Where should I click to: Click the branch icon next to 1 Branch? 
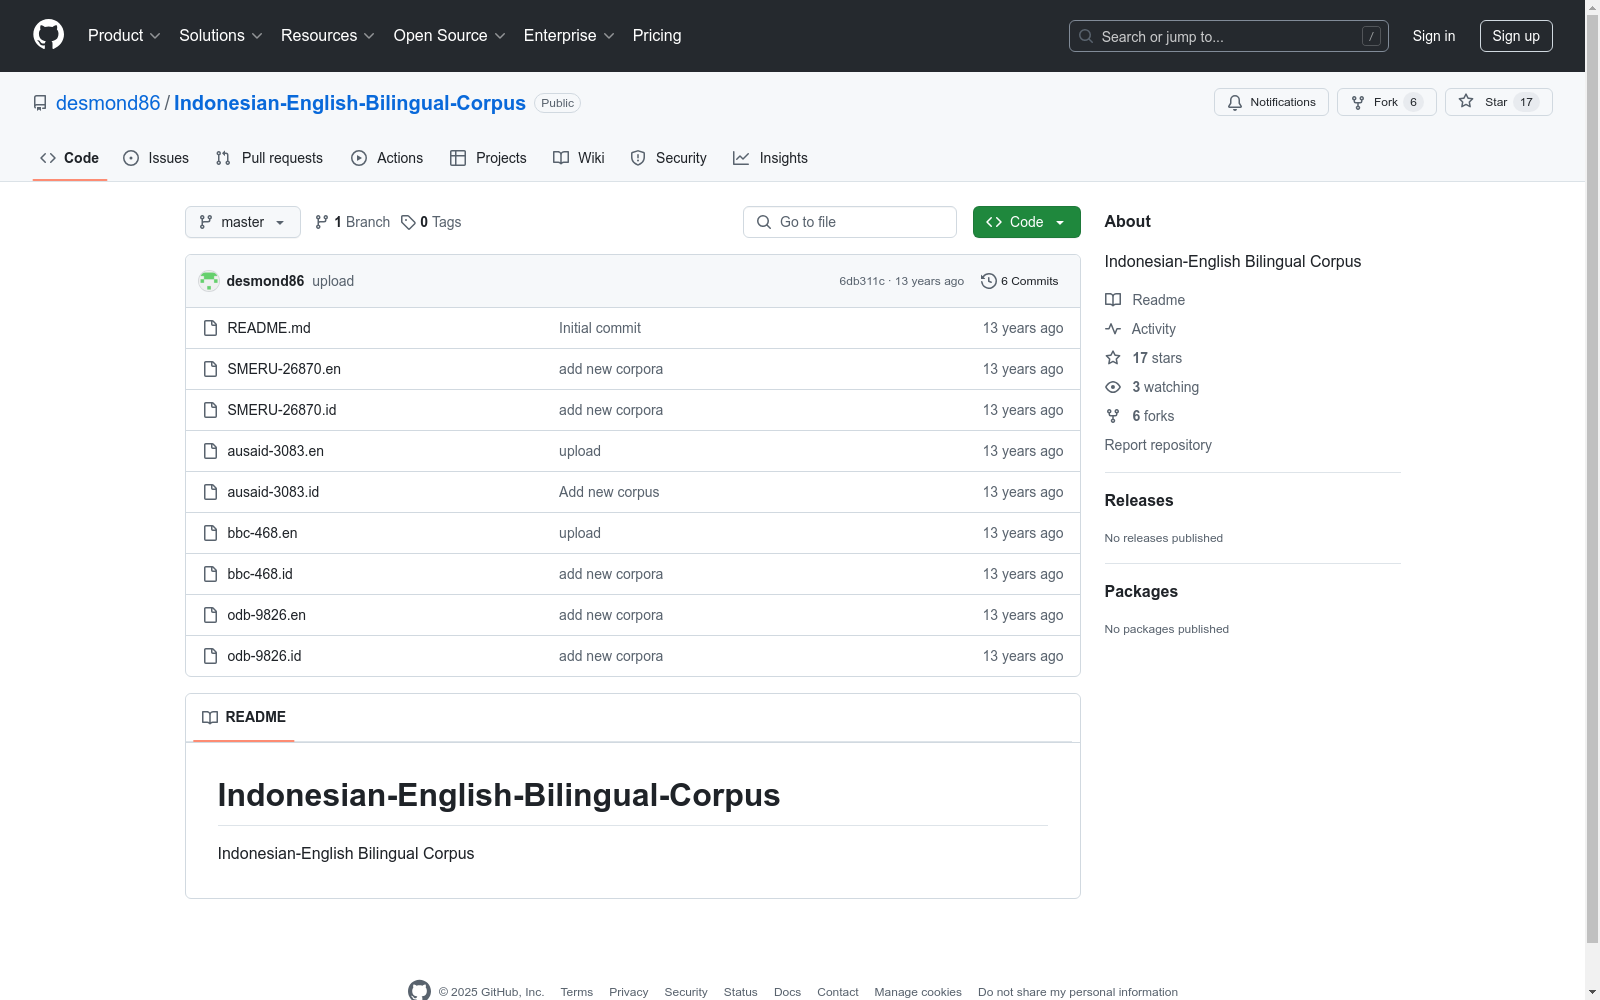(322, 222)
